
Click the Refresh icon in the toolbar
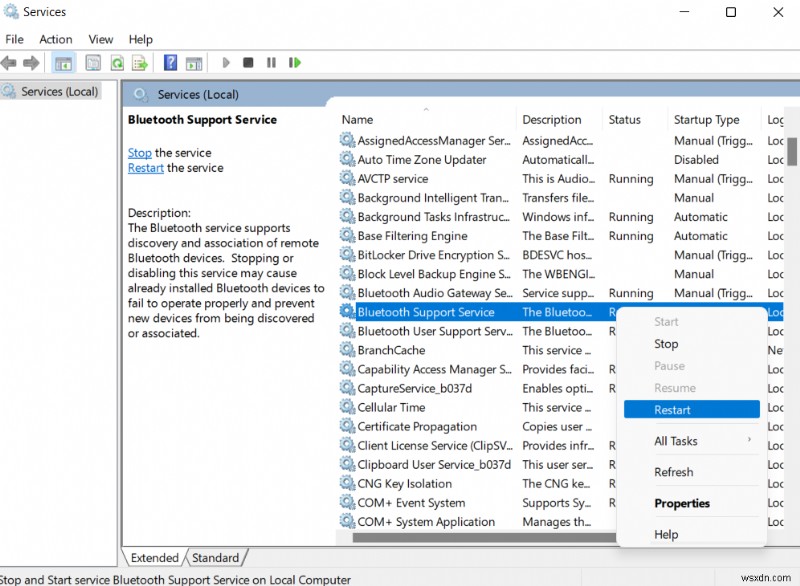(117, 62)
